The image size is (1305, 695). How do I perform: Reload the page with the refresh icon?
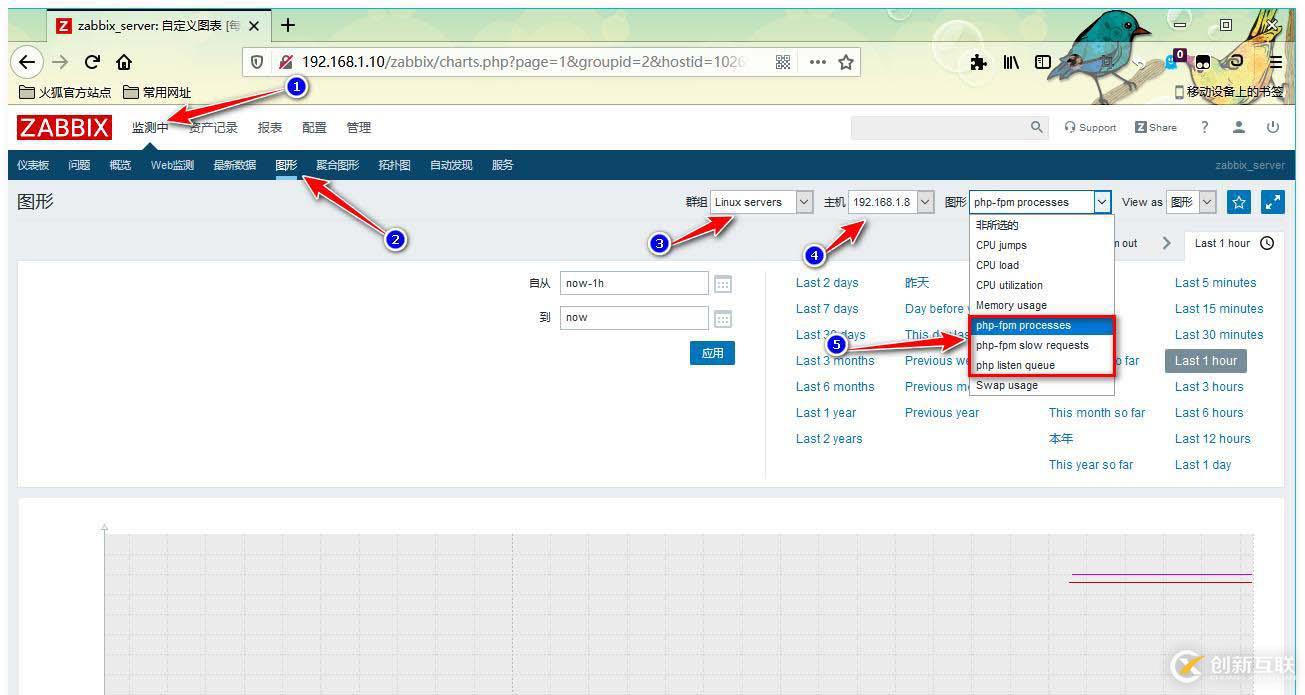(x=93, y=62)
